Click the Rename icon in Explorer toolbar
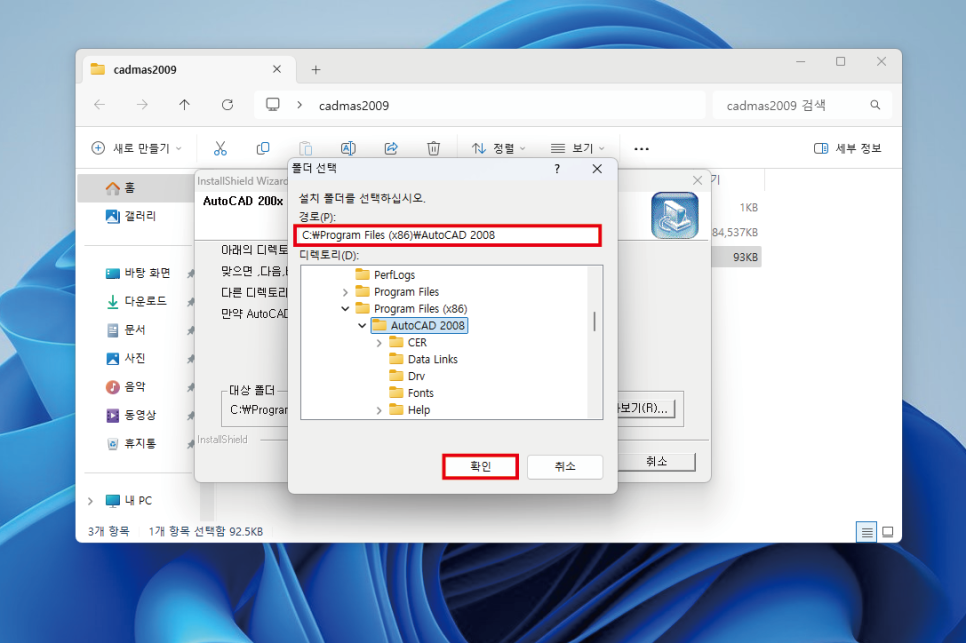966x643 pixels. 348,148
